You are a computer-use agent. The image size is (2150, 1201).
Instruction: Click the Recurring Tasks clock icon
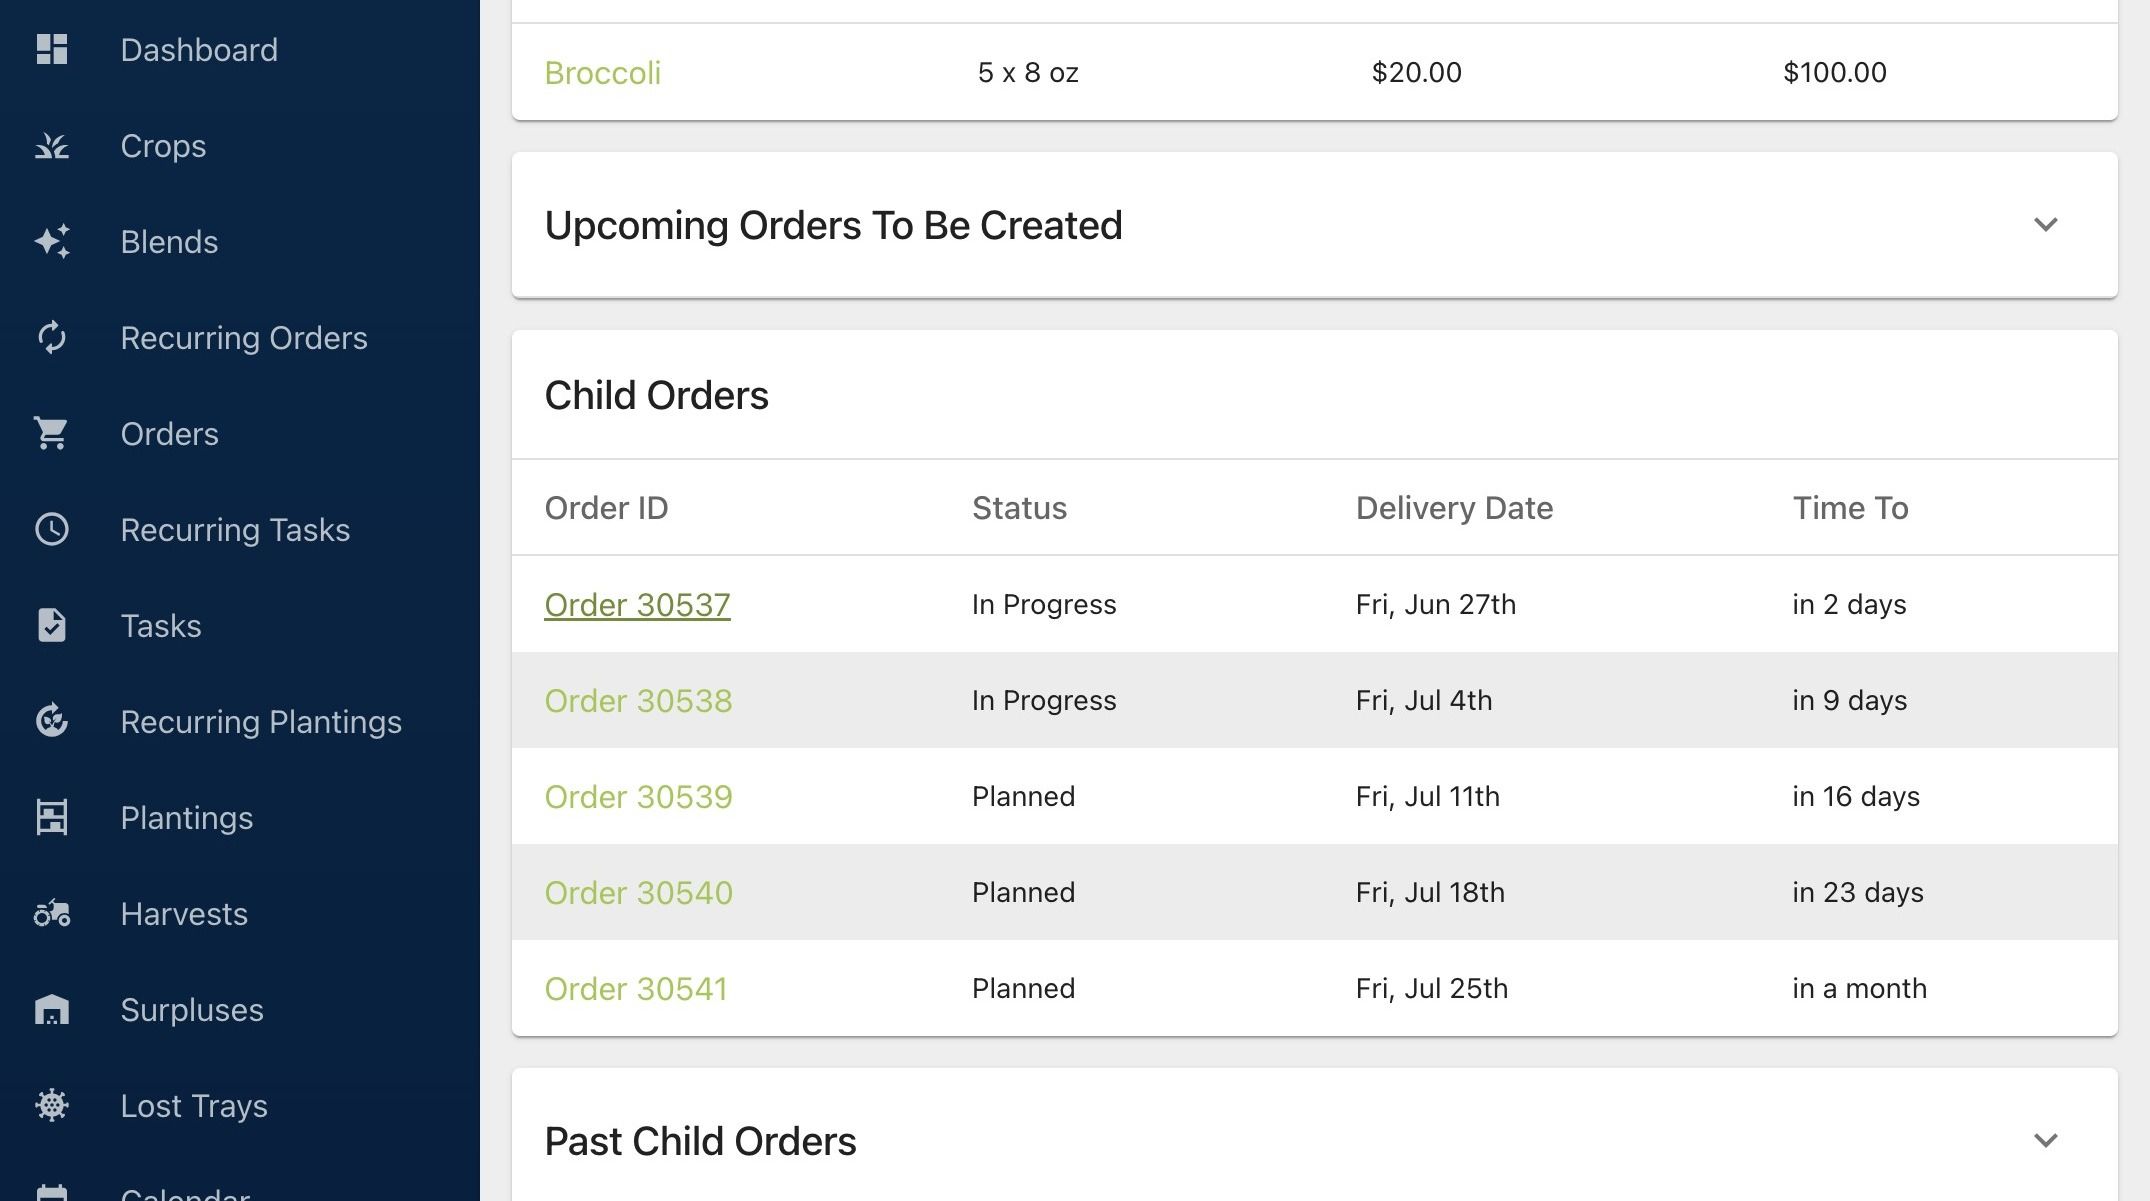click(x=52, y=529)
